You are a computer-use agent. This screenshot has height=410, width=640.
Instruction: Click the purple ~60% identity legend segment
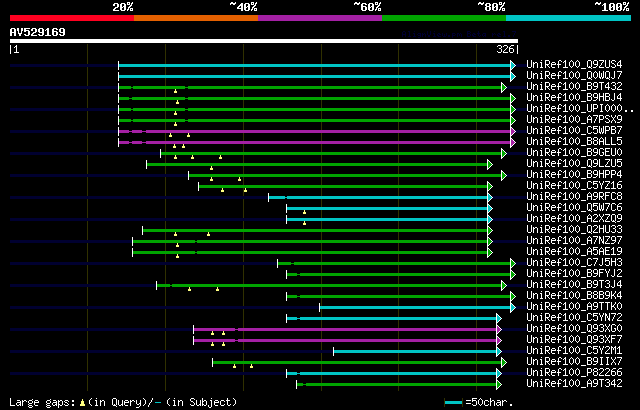320,18
